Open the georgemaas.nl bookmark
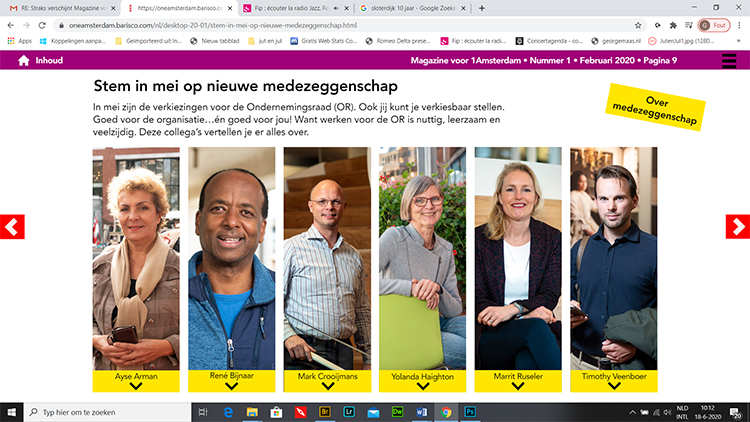This screenshot has height=422, width=750. coord(616,41)
